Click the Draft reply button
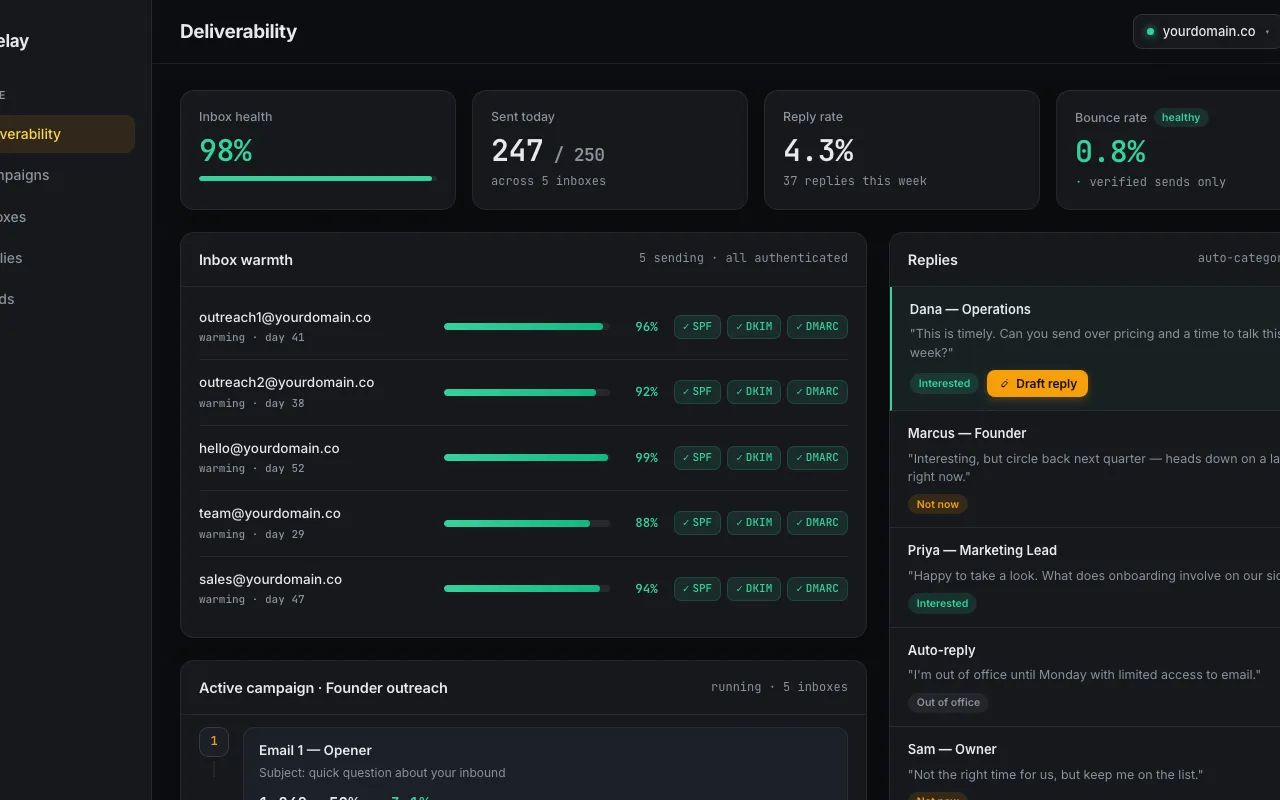This screenshot has height=800, width=1280. point(1037,384)
